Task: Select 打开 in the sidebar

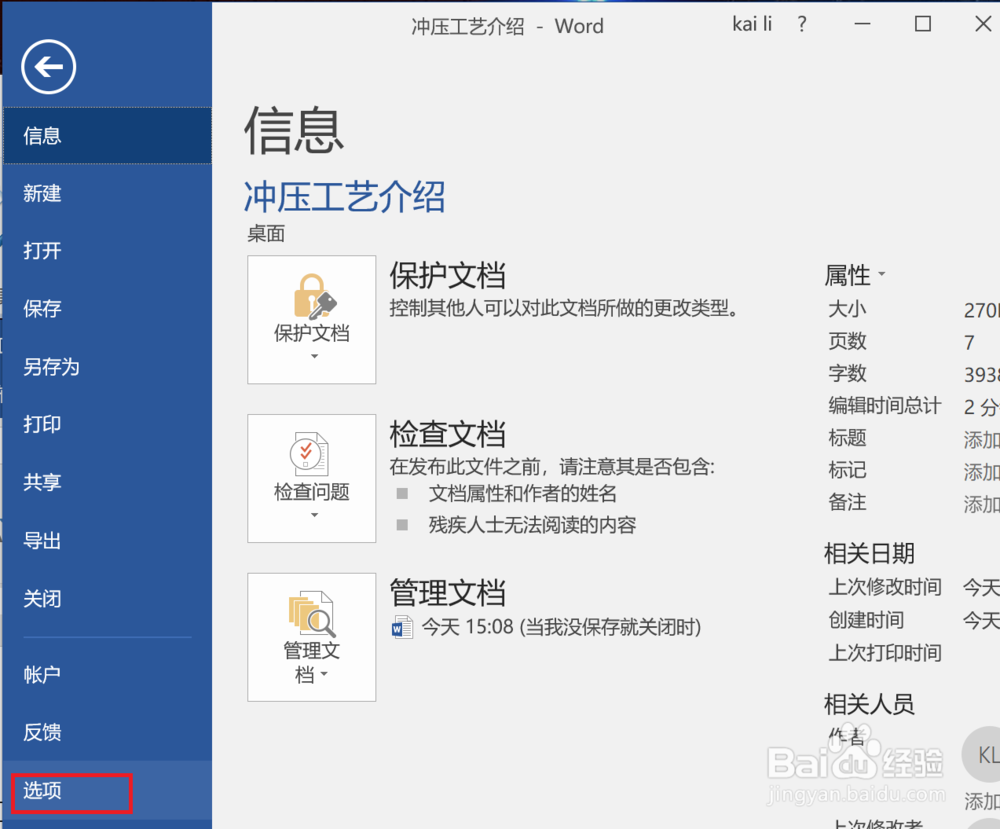Action: (x=107, y=251)
